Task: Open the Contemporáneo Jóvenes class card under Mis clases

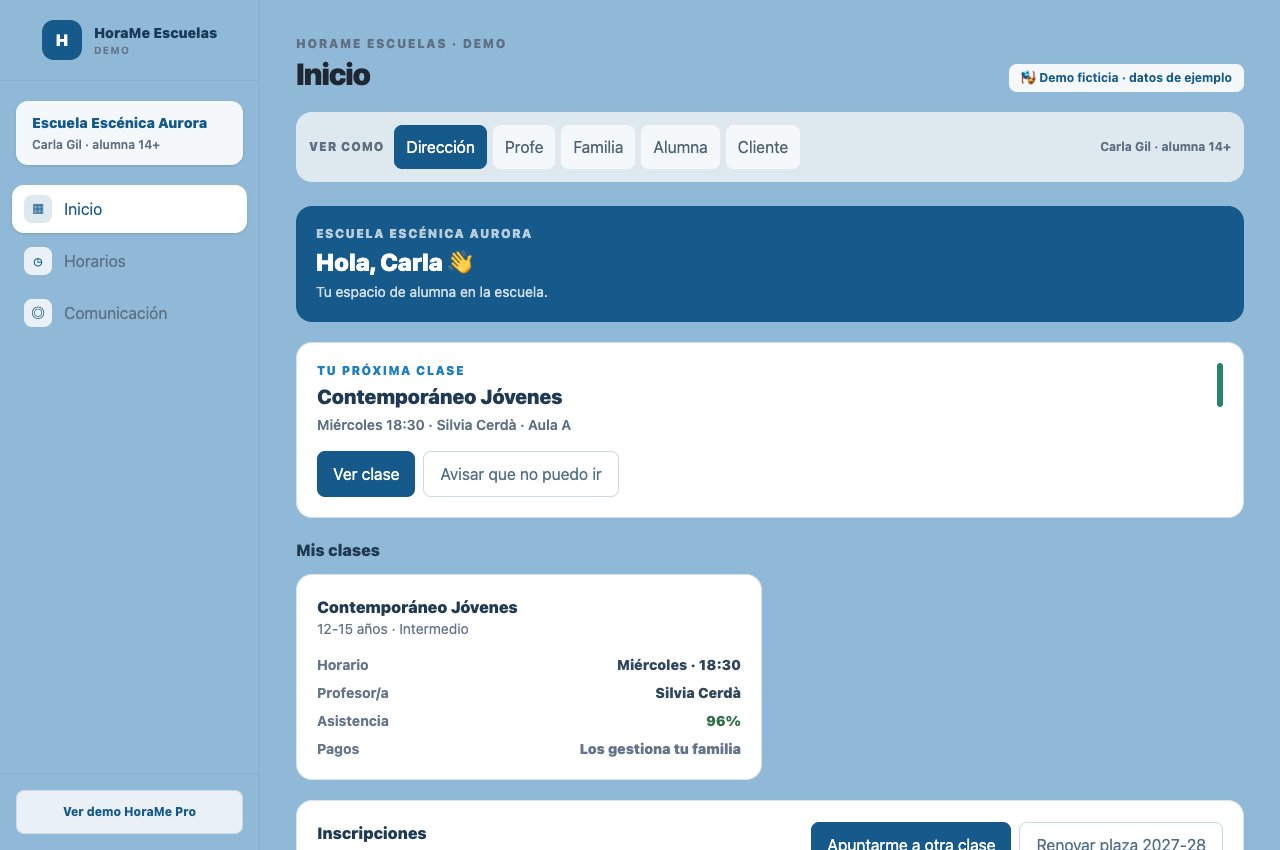Action: pos(529,677)
